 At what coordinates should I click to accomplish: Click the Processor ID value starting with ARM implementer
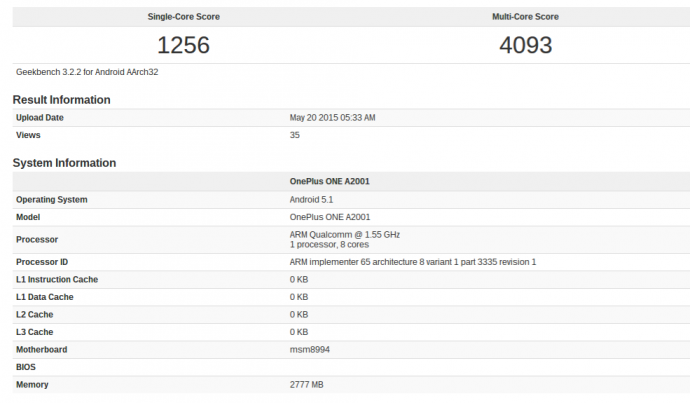click(x=412, y=262)
